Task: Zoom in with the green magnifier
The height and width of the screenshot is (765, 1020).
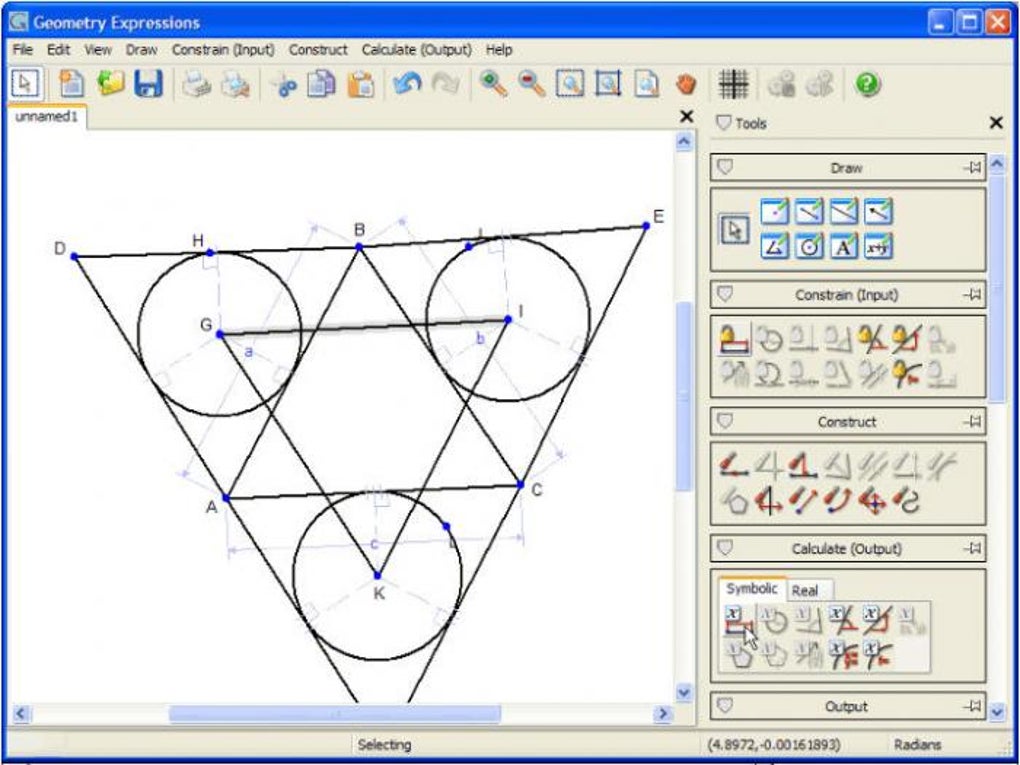Action: [x=493, y=84]
